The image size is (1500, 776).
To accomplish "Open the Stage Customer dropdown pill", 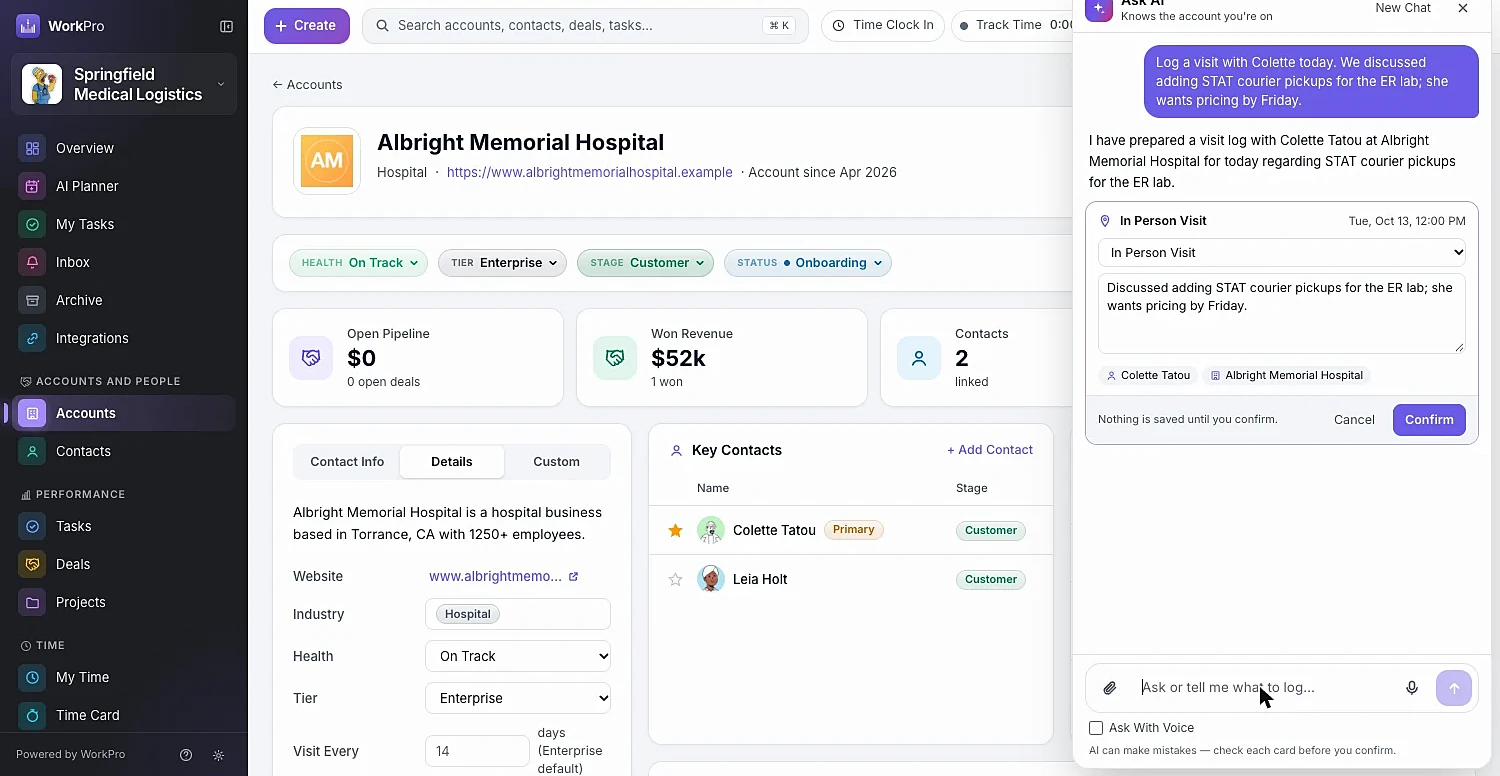I will pyautogui.click(x=645, y=263).
